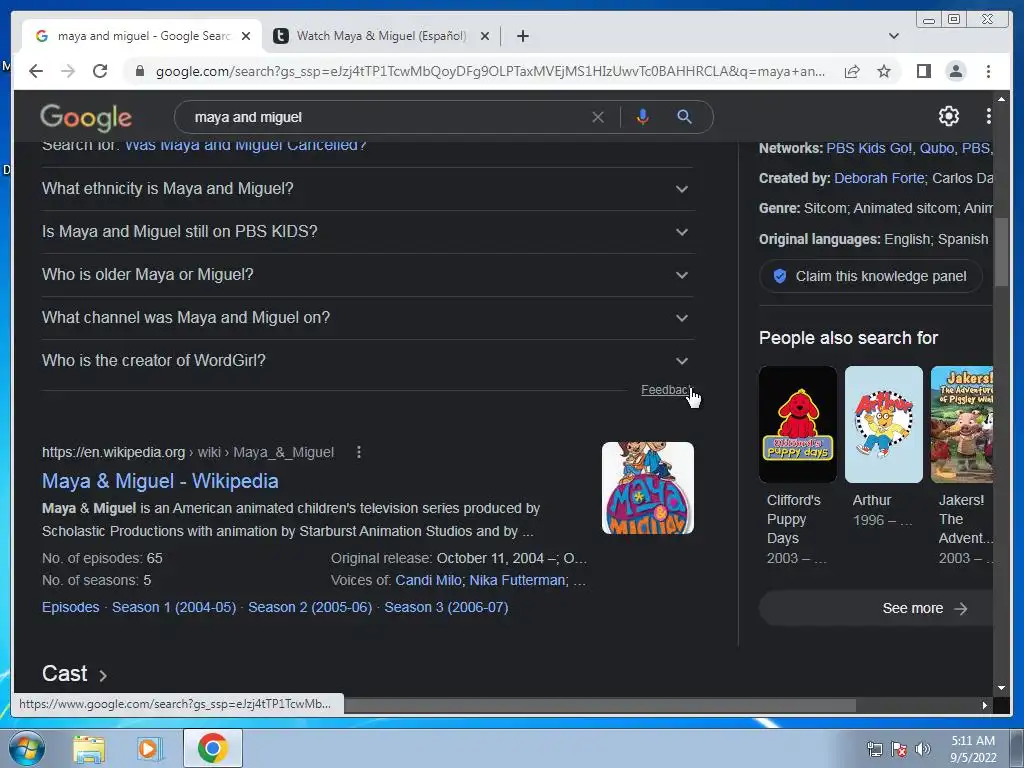The width and height of the screenshot is (1024, 768).
Task: Select the maya and miguel Google Search tab
Action: click(x=144, y=36)
